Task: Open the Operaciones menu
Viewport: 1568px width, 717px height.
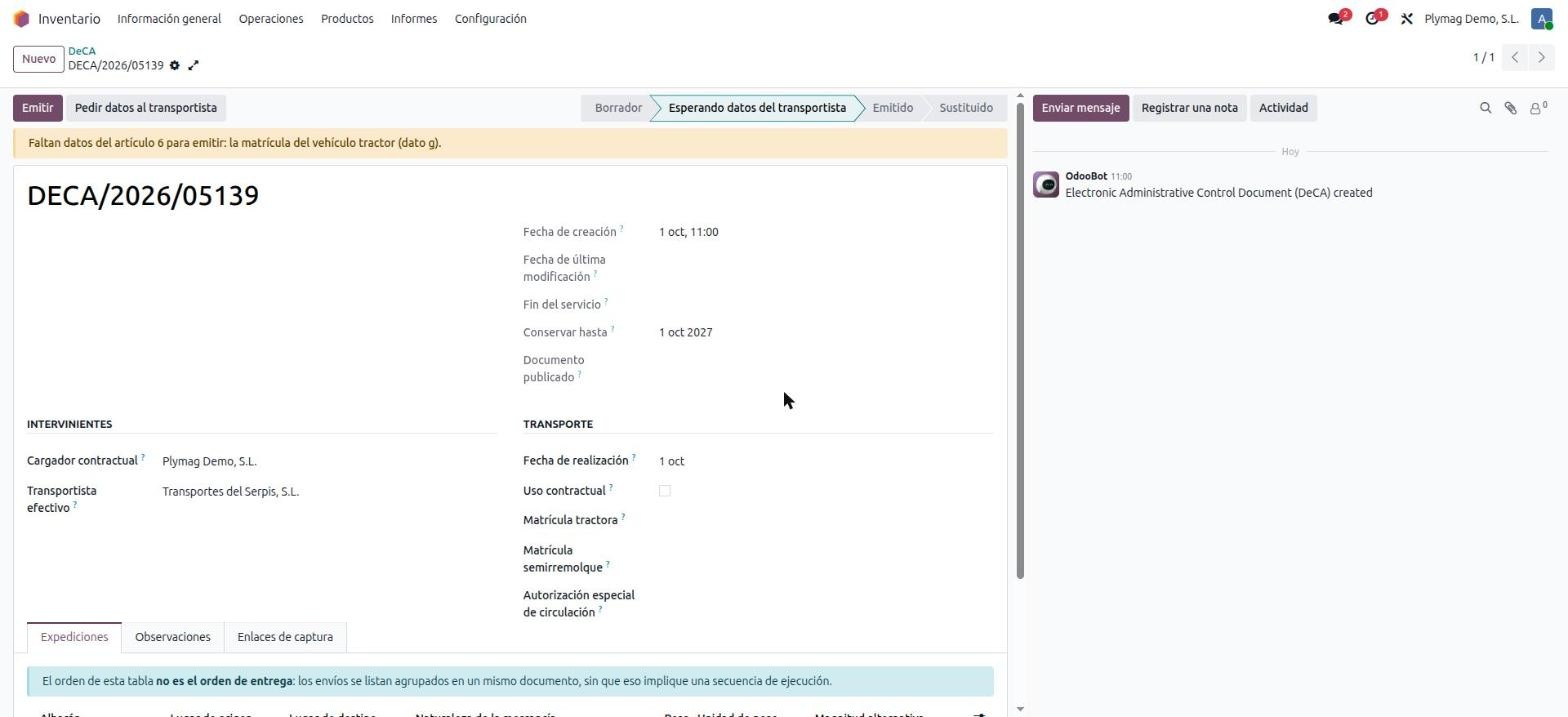Action: (x=271, y=19)
